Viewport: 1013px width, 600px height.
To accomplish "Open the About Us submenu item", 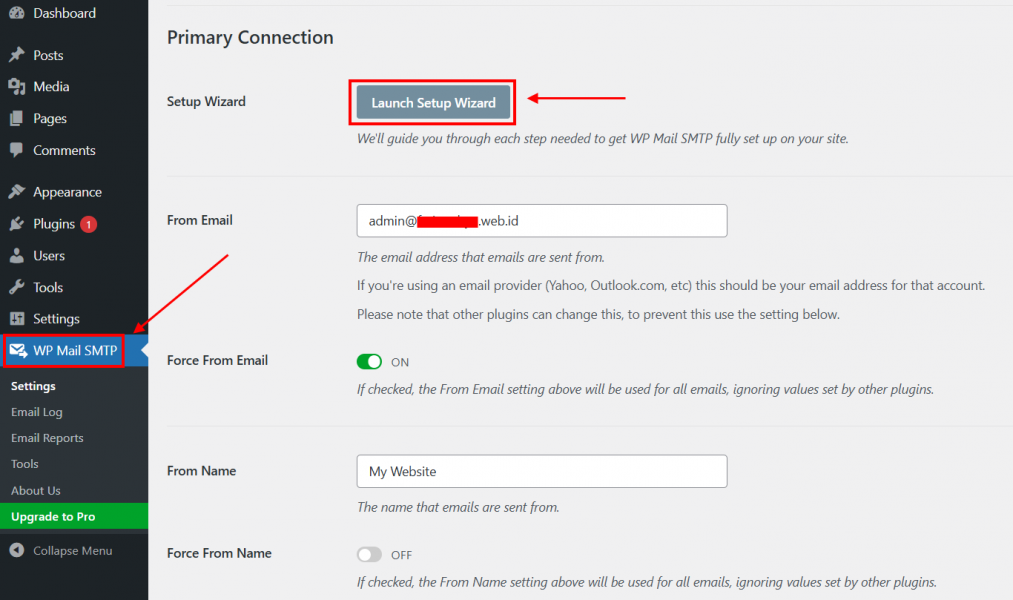I will (x=36, y=491).
